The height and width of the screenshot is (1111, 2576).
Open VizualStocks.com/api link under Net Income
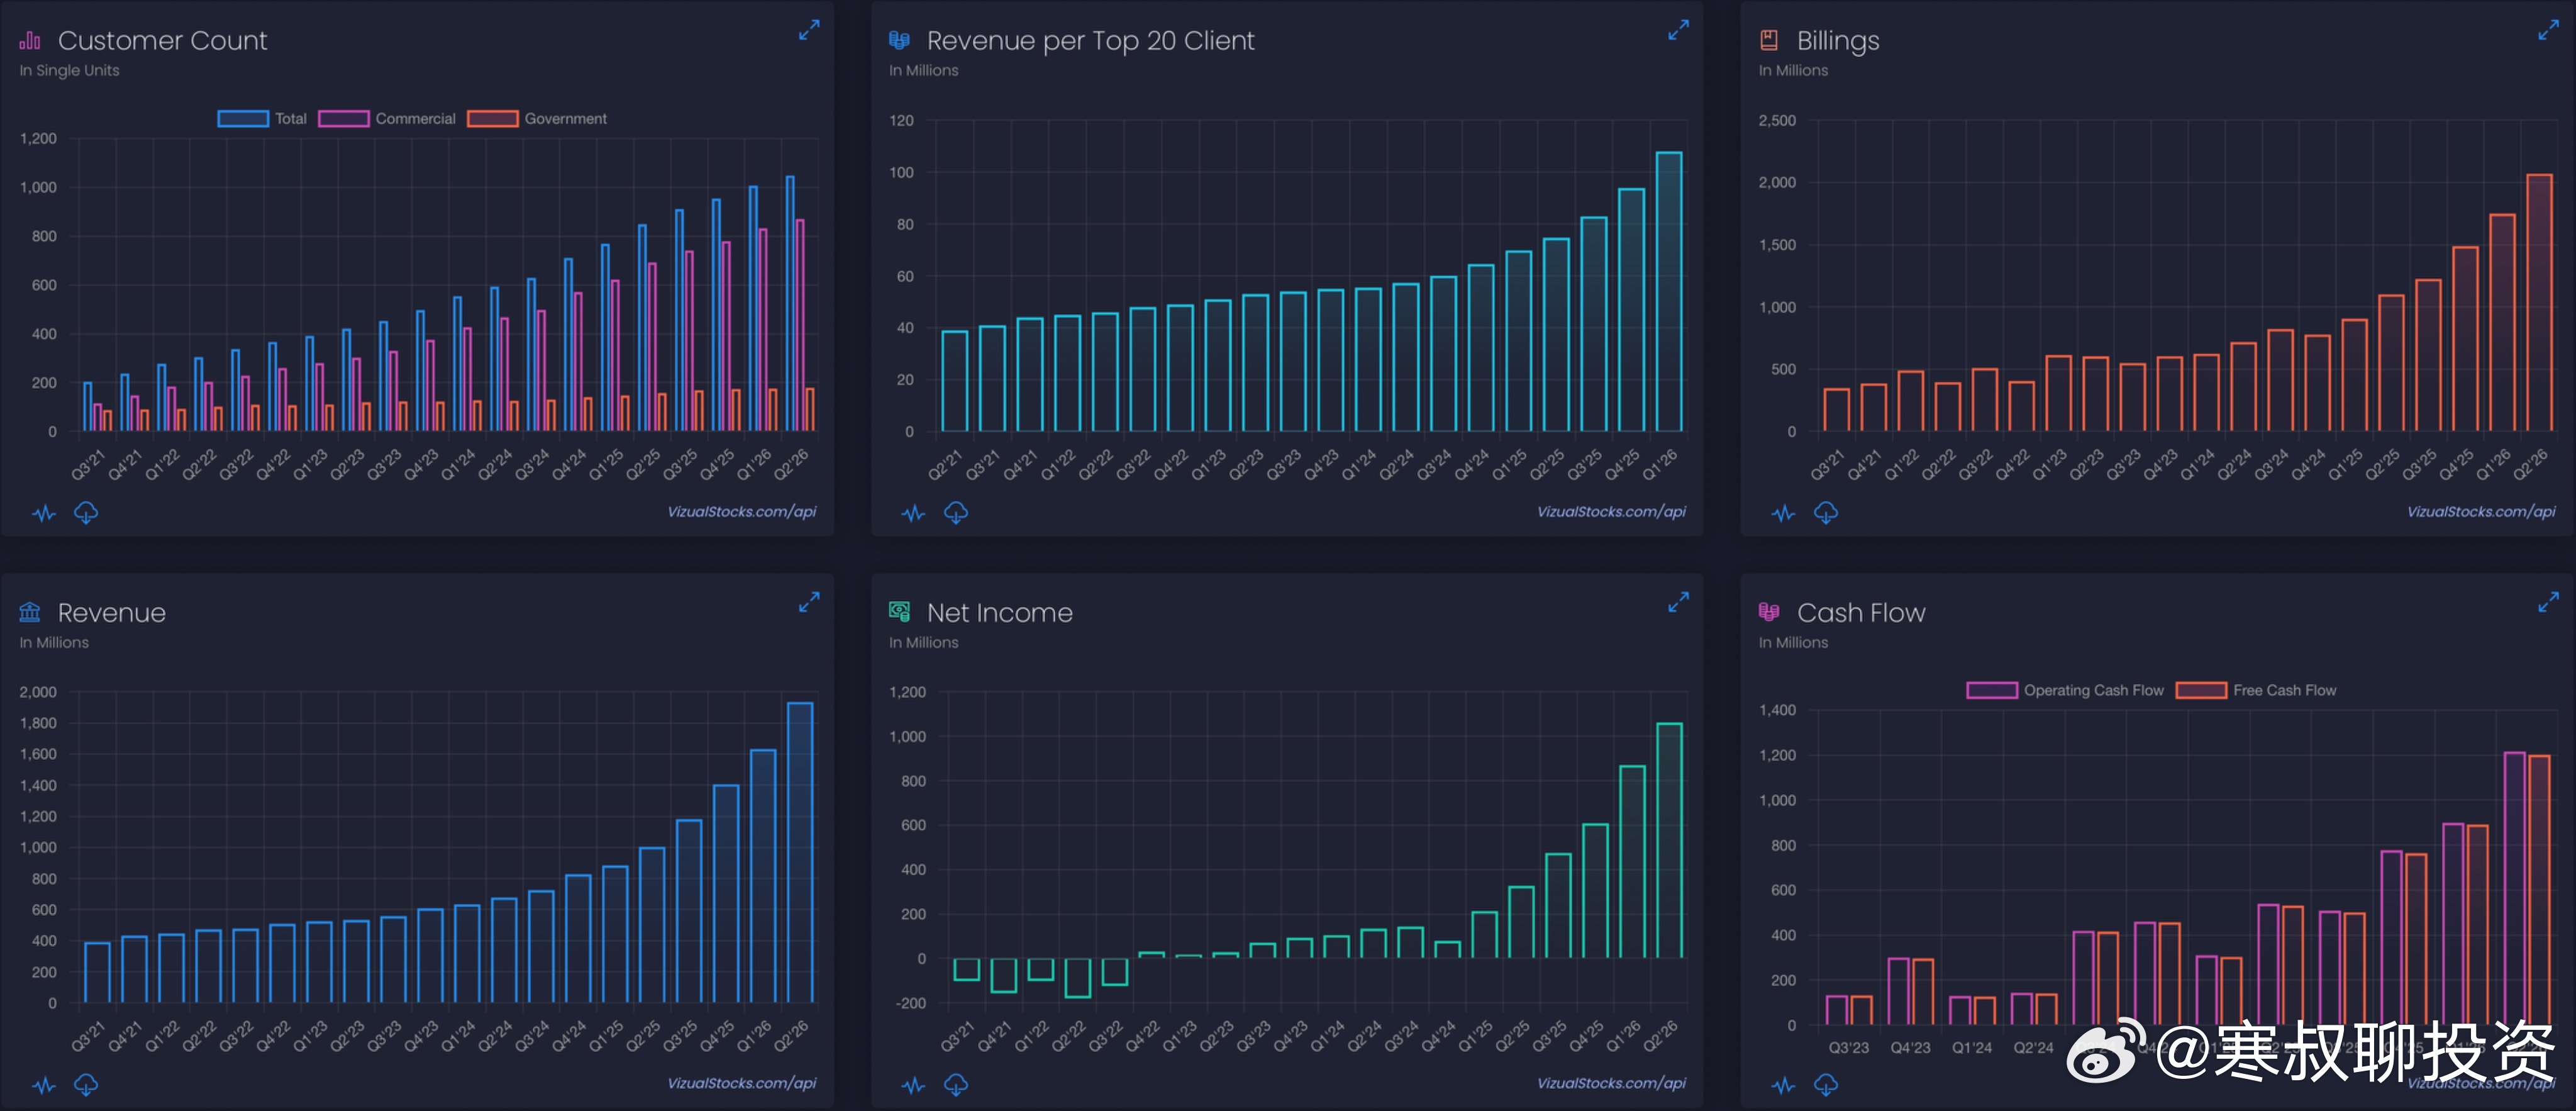tap(1611, 1083)
